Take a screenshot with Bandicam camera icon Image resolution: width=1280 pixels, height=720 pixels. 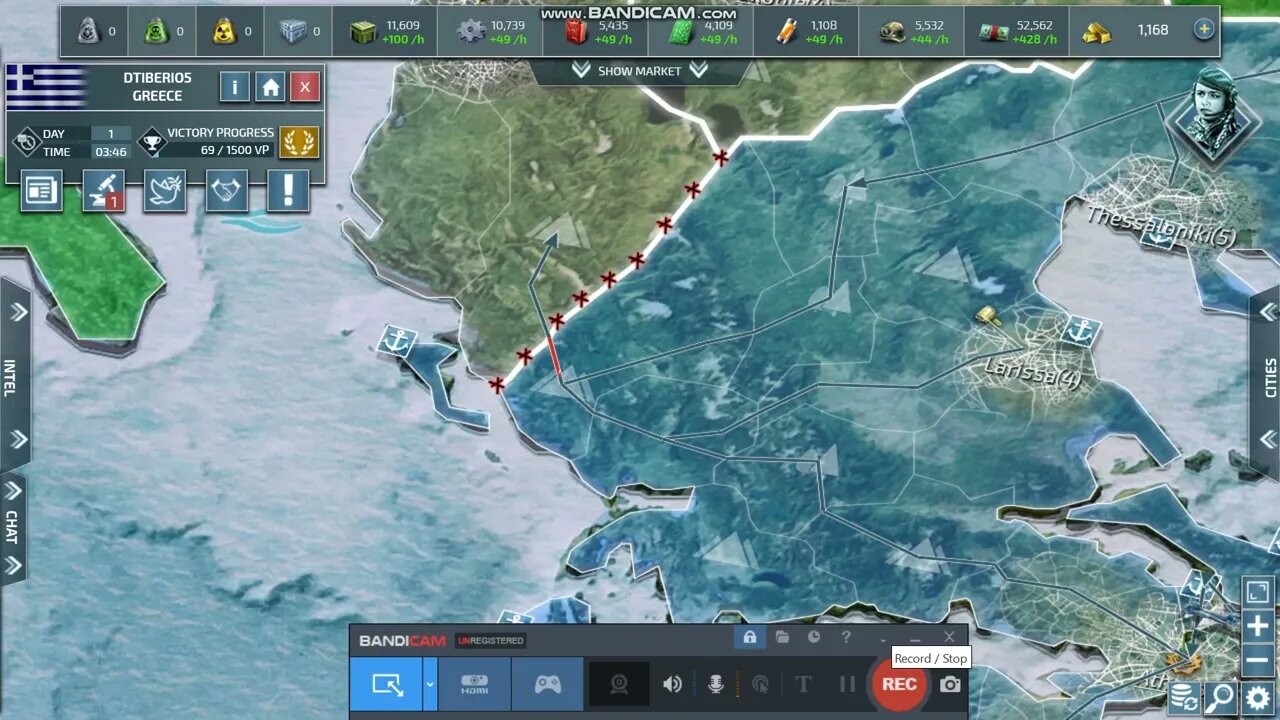pyautogui.click(x=950, y=685)
